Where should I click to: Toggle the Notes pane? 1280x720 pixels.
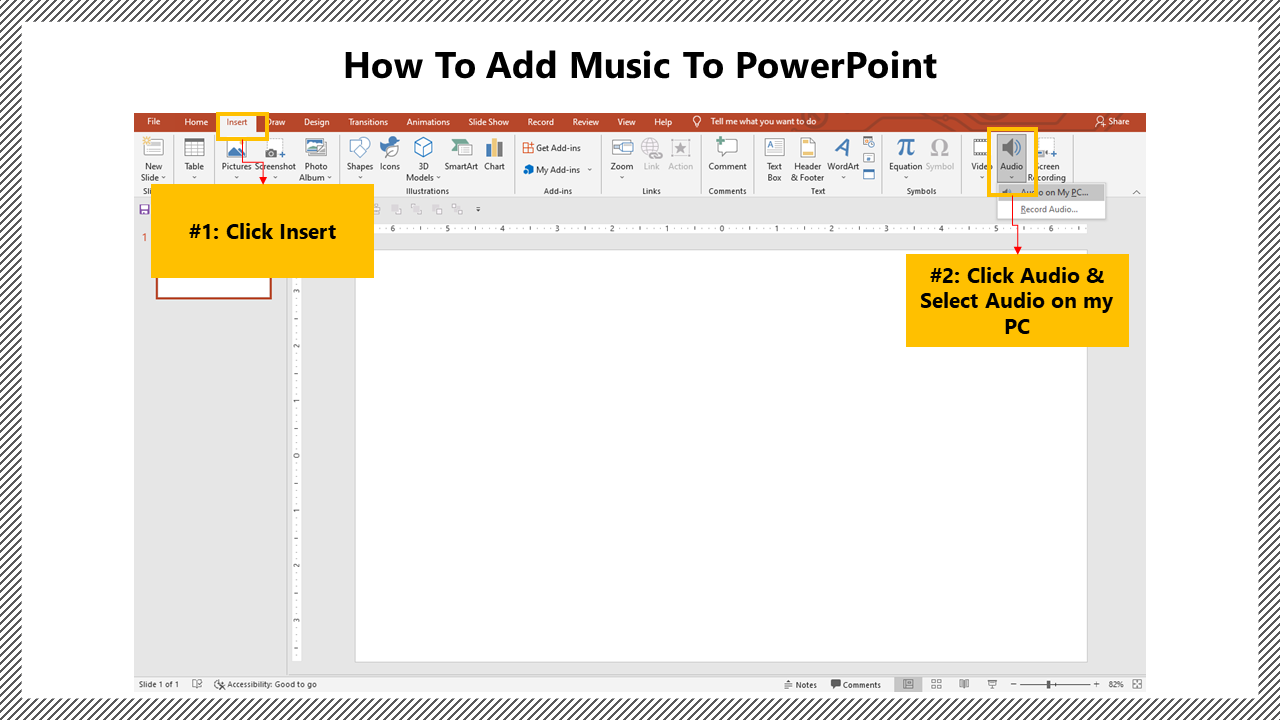coord(800,684)
